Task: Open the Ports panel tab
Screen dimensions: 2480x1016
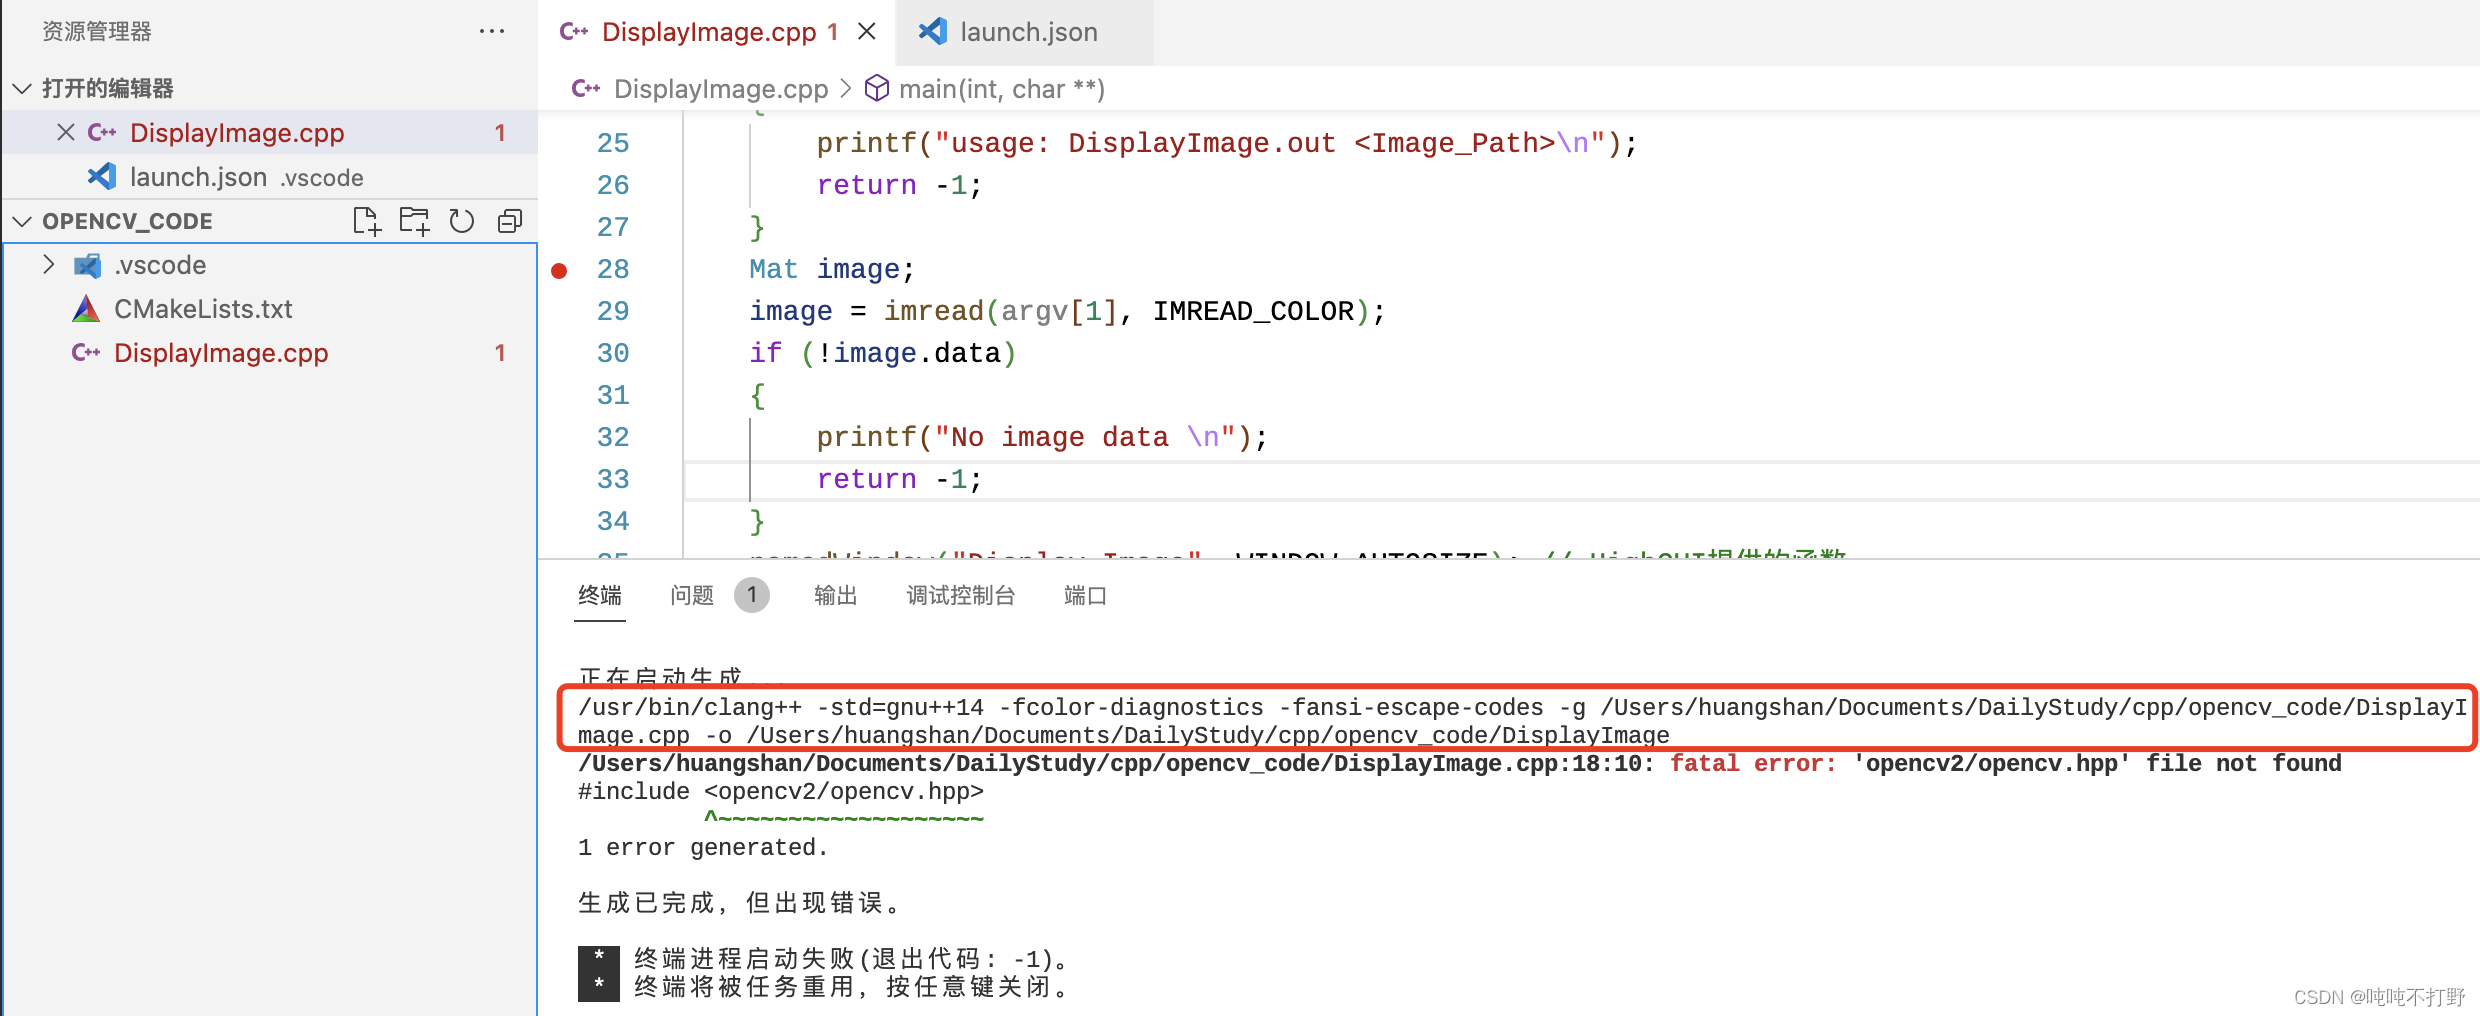Action: (x=1085, y=596)
